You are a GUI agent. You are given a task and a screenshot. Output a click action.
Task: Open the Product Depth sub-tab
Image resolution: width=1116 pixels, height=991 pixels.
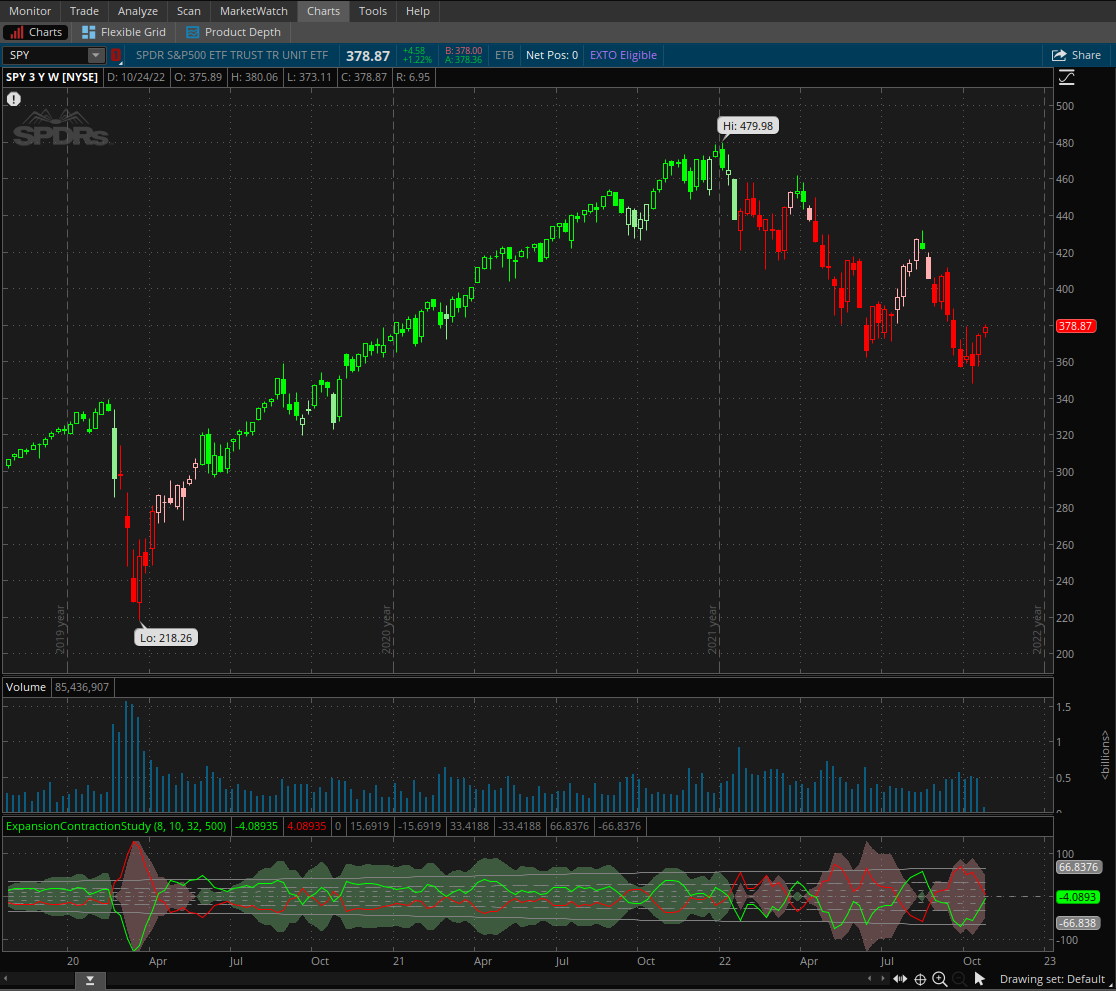point(233,32)
